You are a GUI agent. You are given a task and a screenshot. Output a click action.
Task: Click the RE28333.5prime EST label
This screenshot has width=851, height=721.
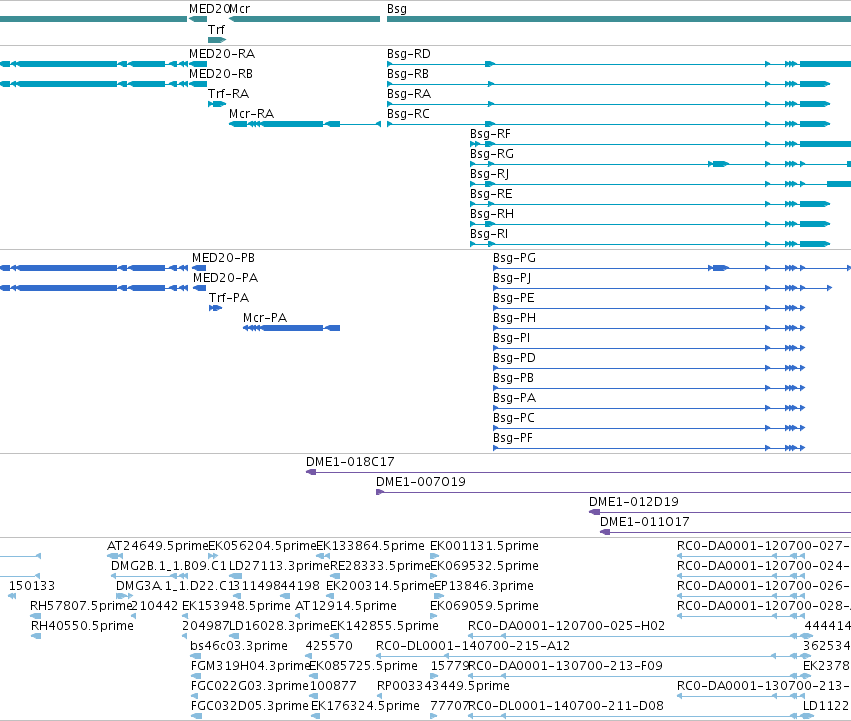[380, 566]
